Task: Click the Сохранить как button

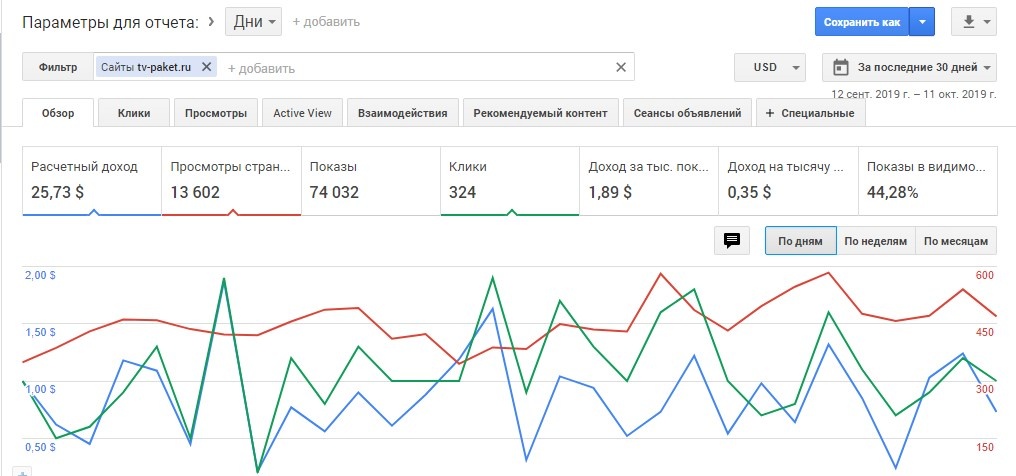Action: (x=861, y=21)
